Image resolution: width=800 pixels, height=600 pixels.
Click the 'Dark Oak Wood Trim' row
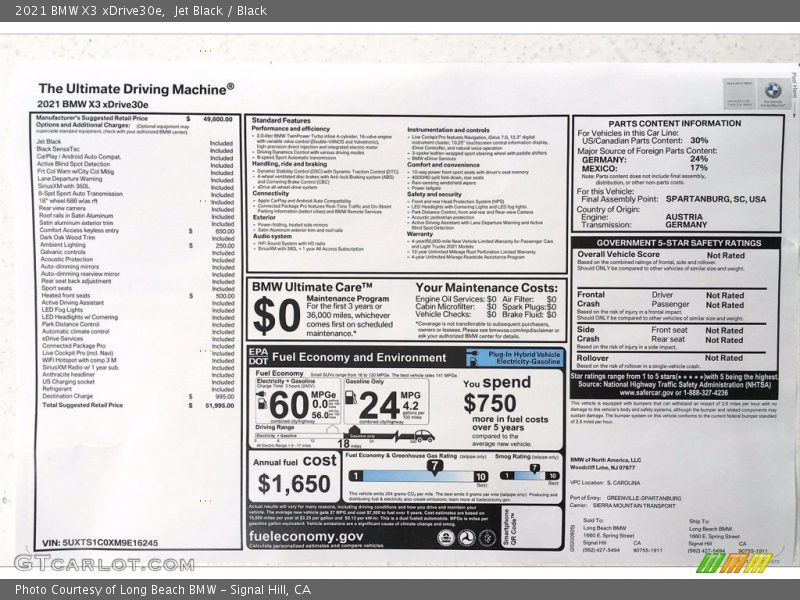tap(137, 238)
